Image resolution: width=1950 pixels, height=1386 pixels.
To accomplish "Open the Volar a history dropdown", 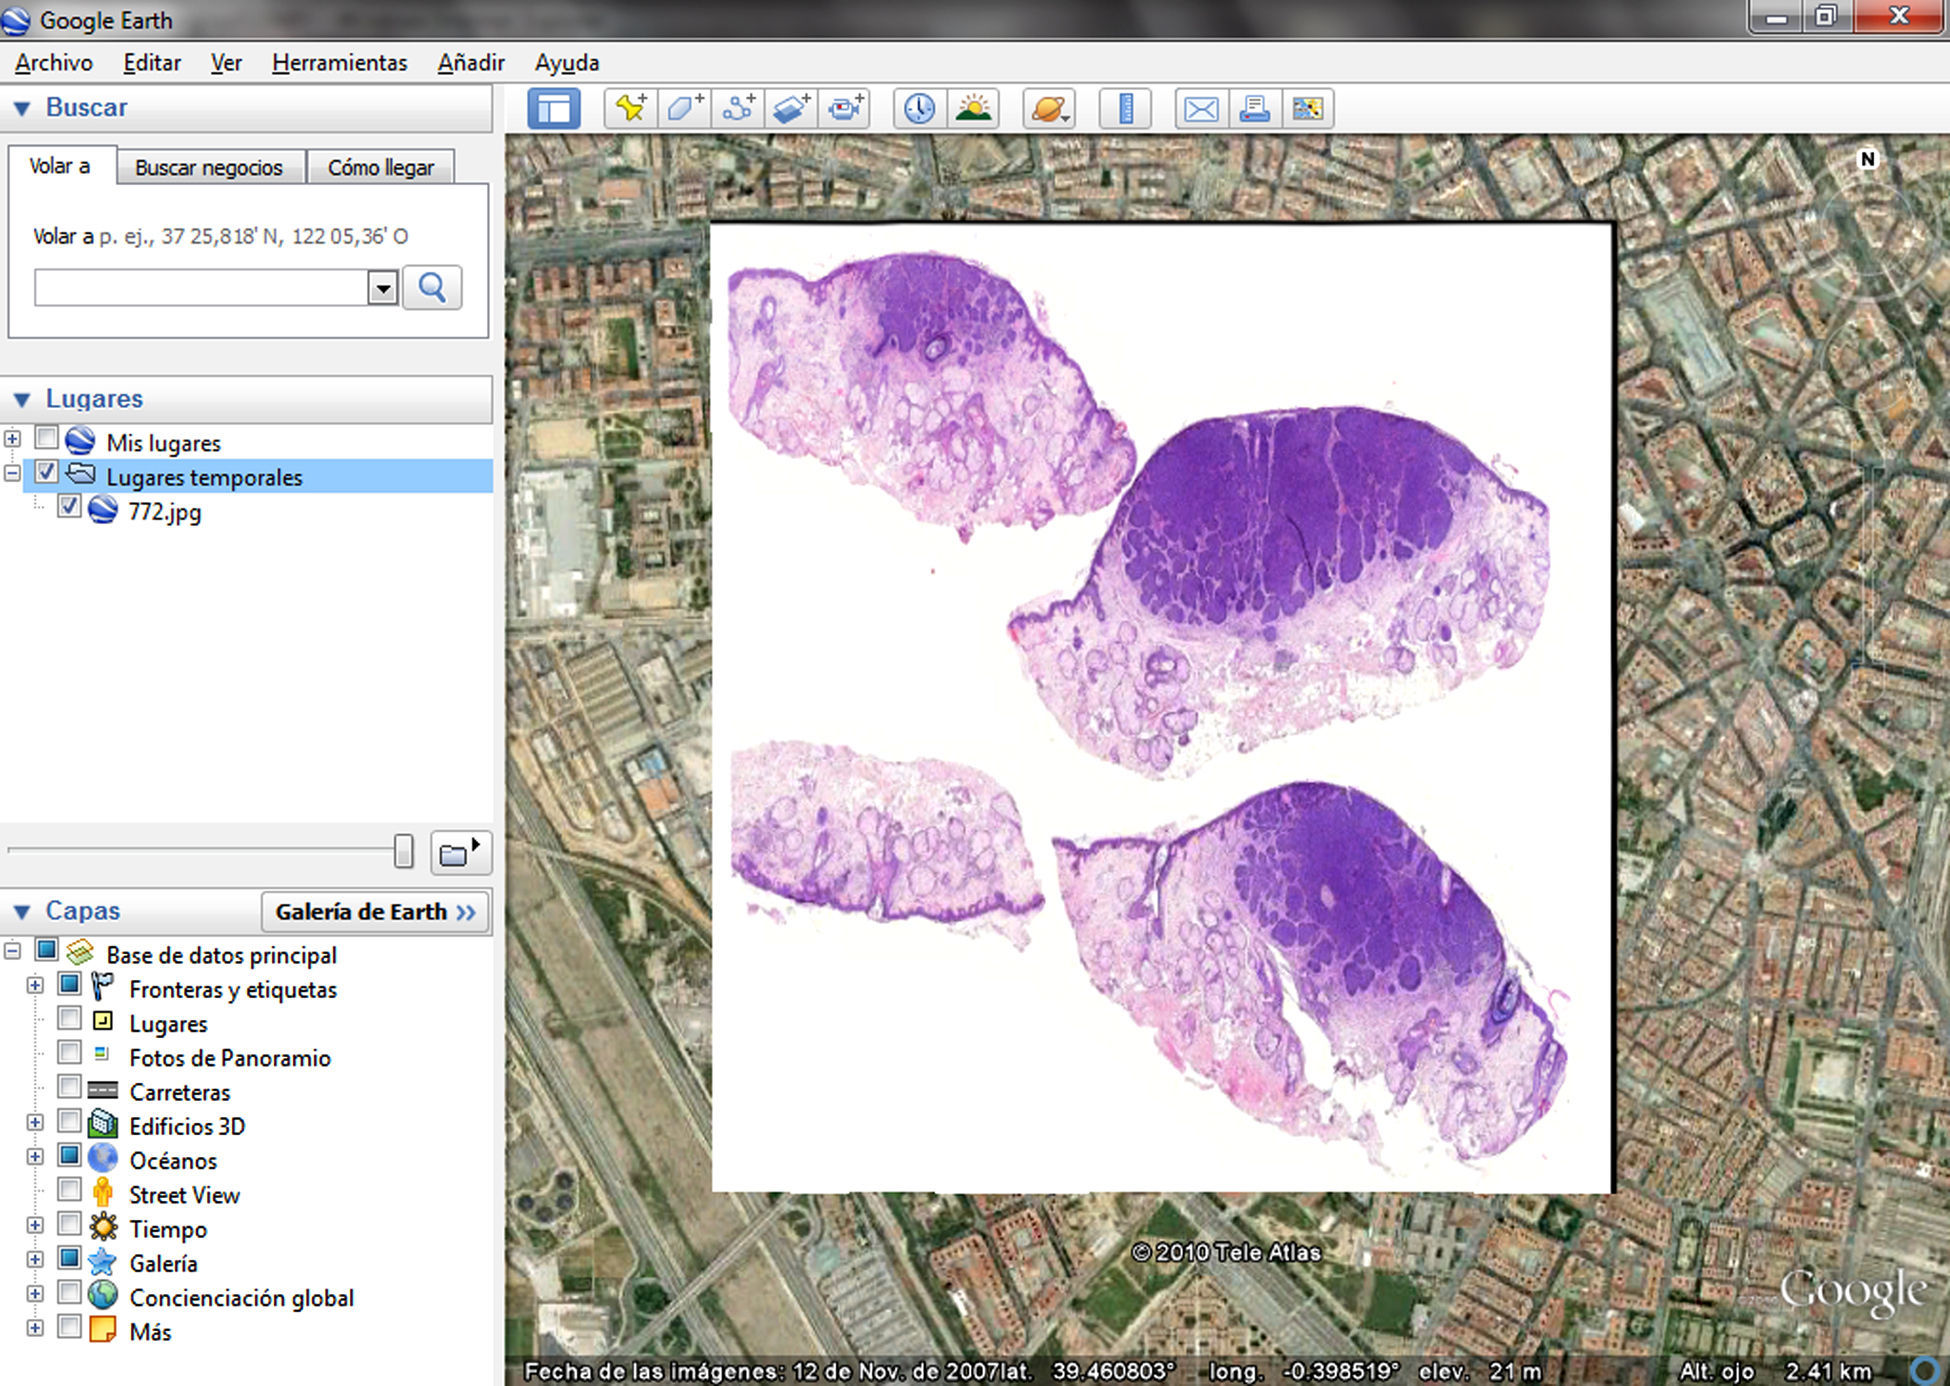I will (382, 289).
